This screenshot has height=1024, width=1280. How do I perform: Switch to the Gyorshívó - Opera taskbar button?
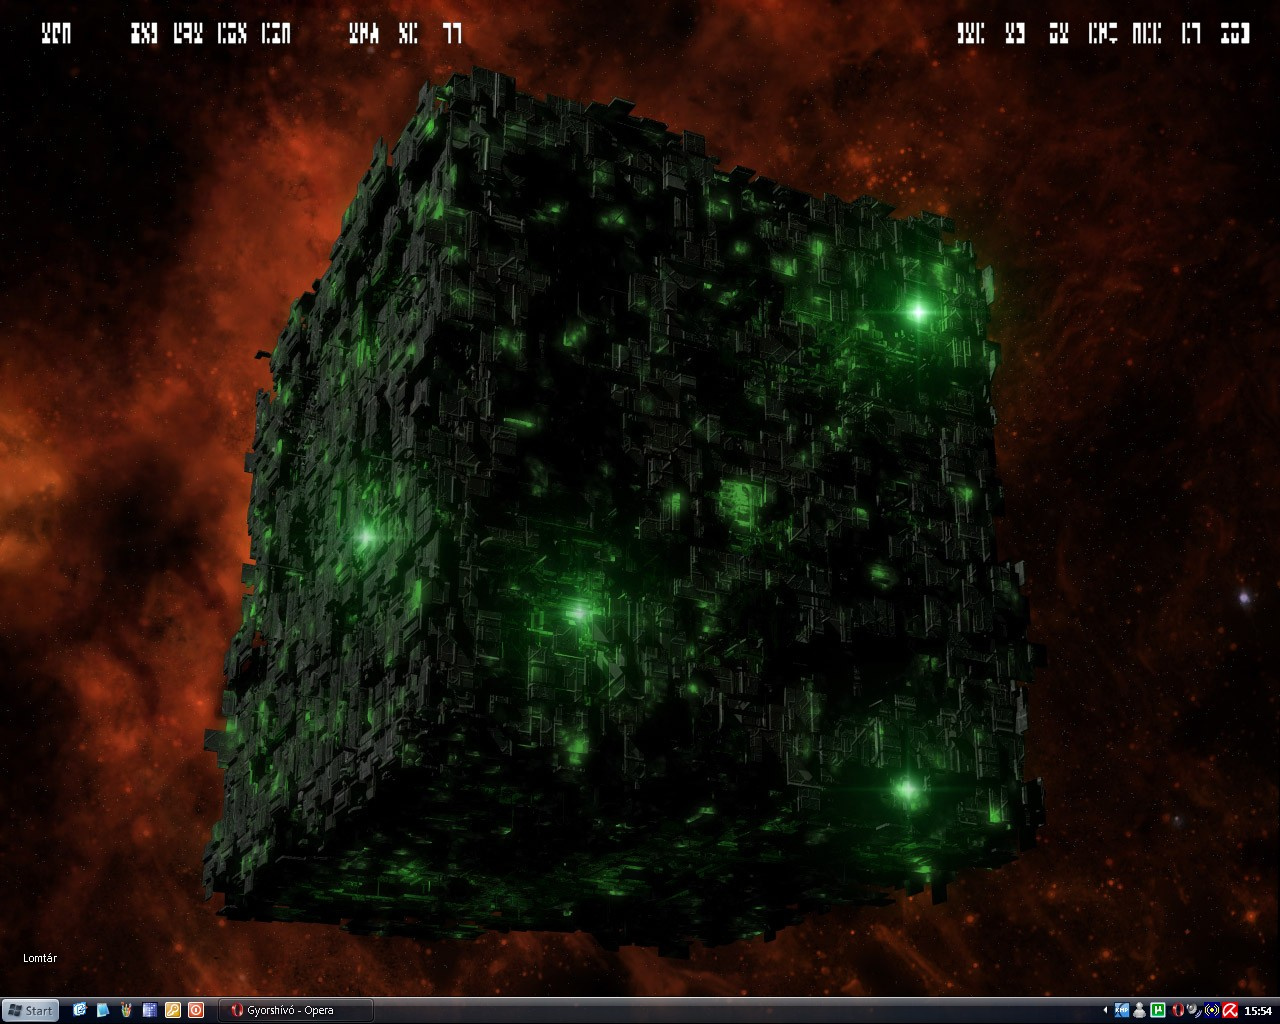(296, 1010)
